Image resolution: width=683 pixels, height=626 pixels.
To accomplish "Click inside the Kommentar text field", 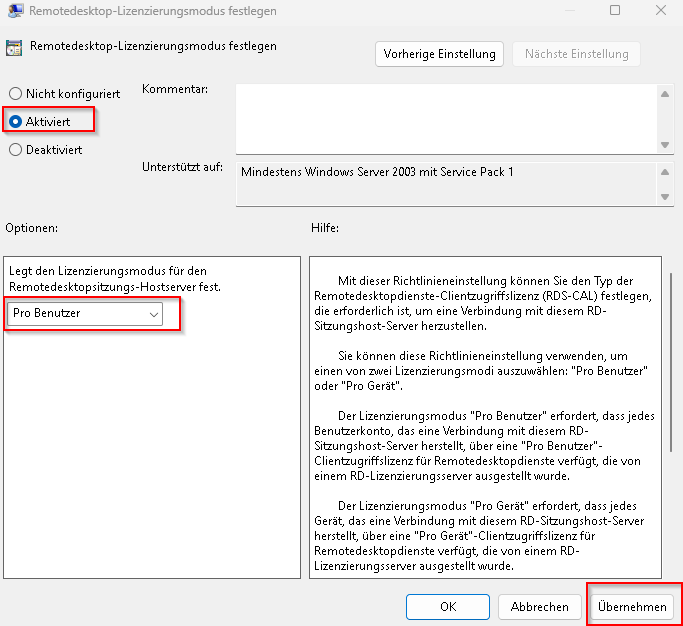I will tap(445, 118).
